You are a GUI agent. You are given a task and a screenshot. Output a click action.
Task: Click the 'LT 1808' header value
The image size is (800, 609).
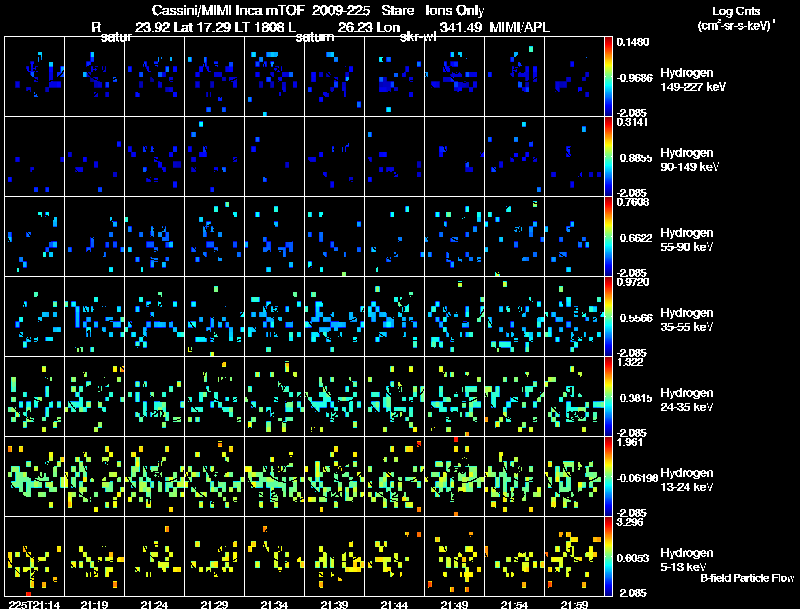pyautogui.click(x=259, y=28)
